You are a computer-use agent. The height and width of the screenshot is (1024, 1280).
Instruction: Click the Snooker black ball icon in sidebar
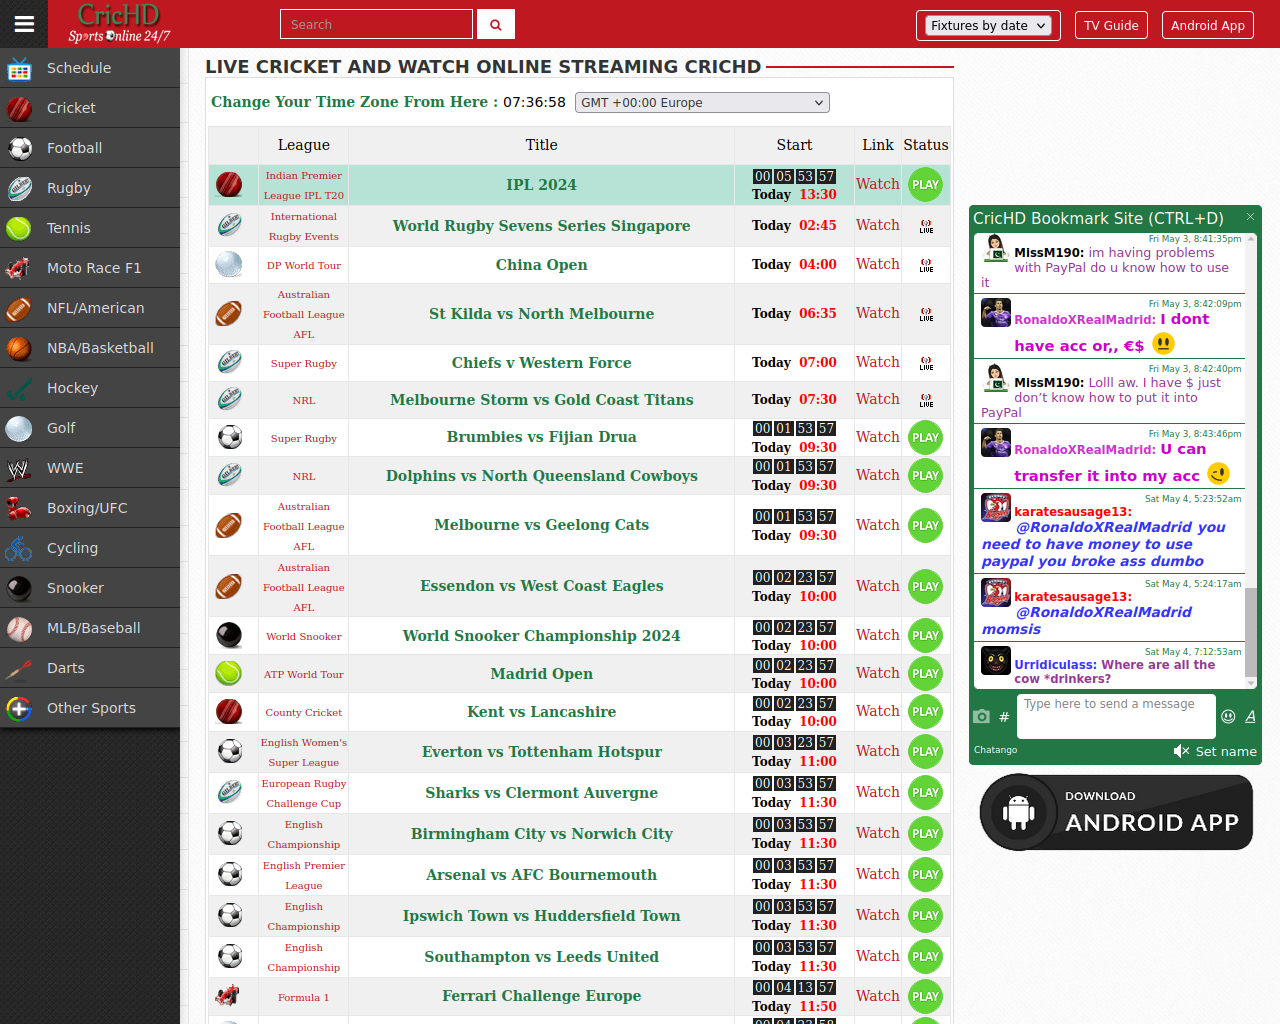point(20,588)
